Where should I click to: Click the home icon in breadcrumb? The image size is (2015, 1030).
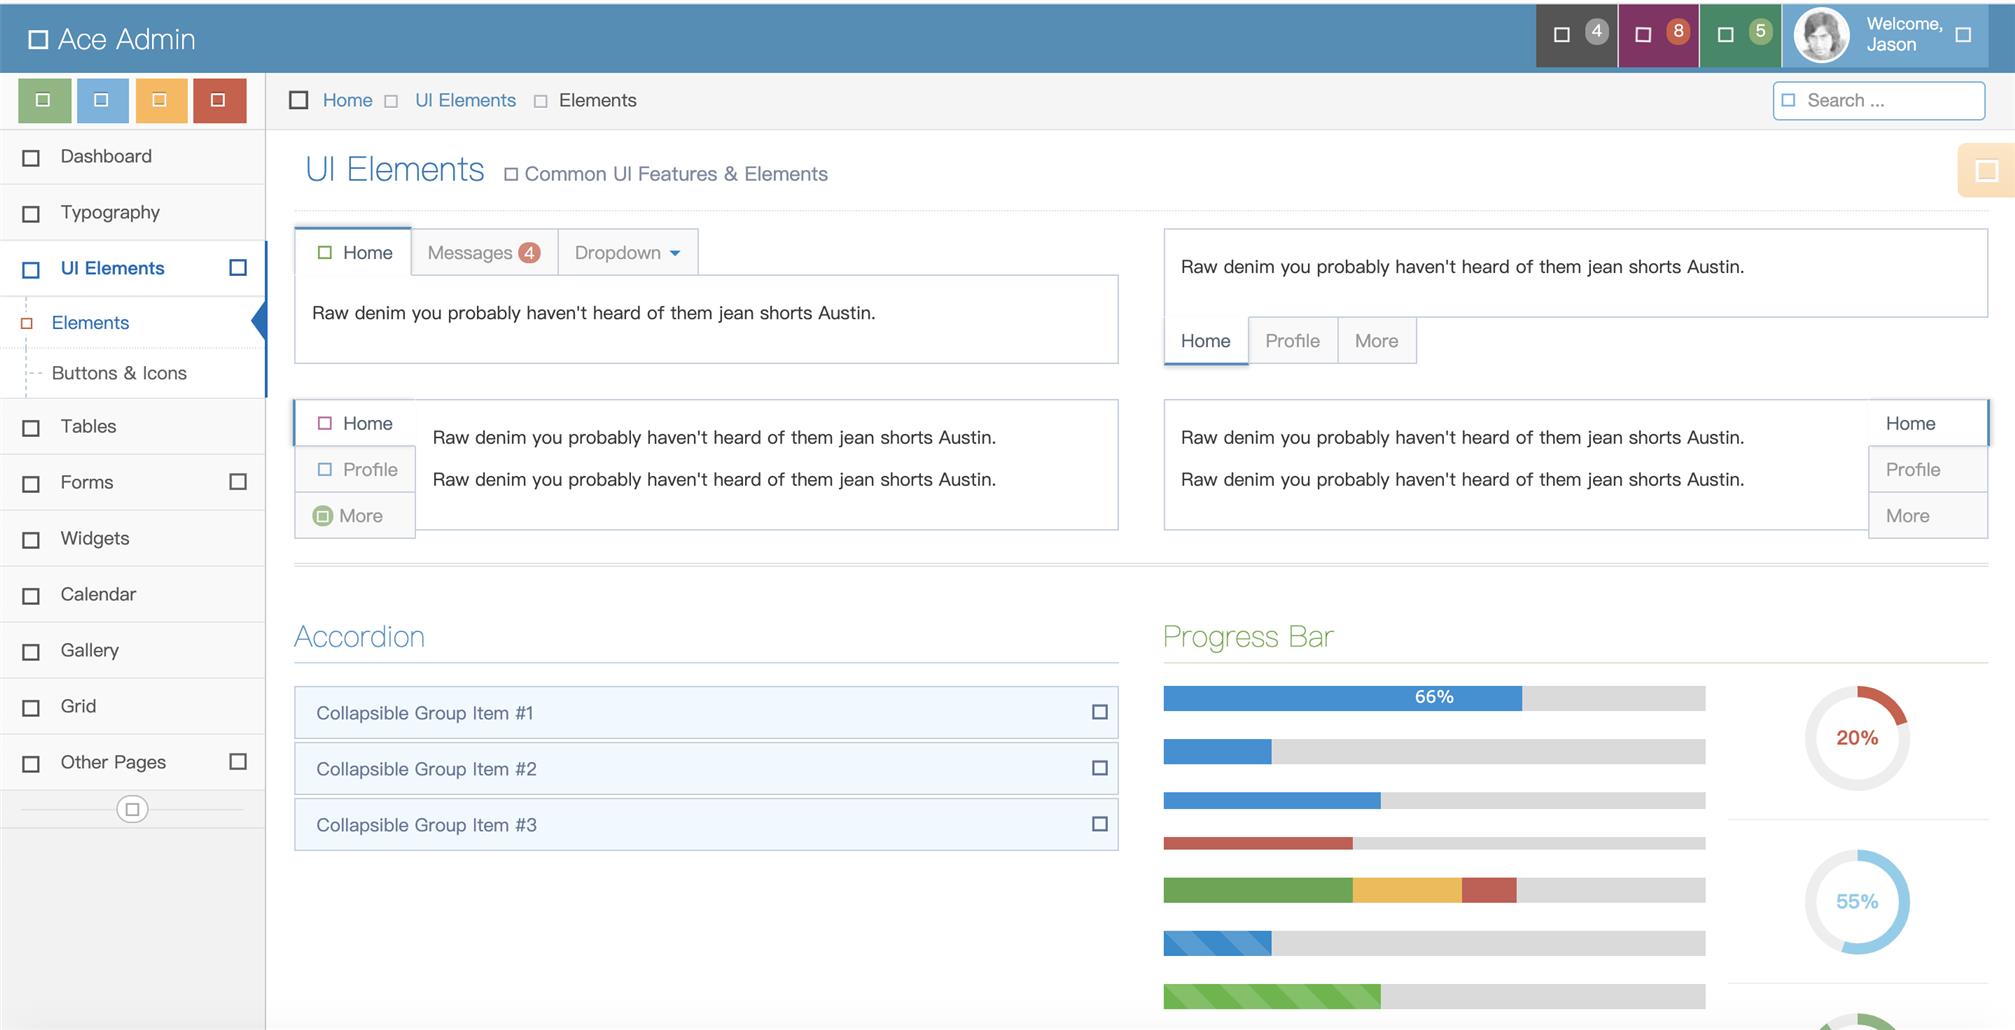(298, 100)
